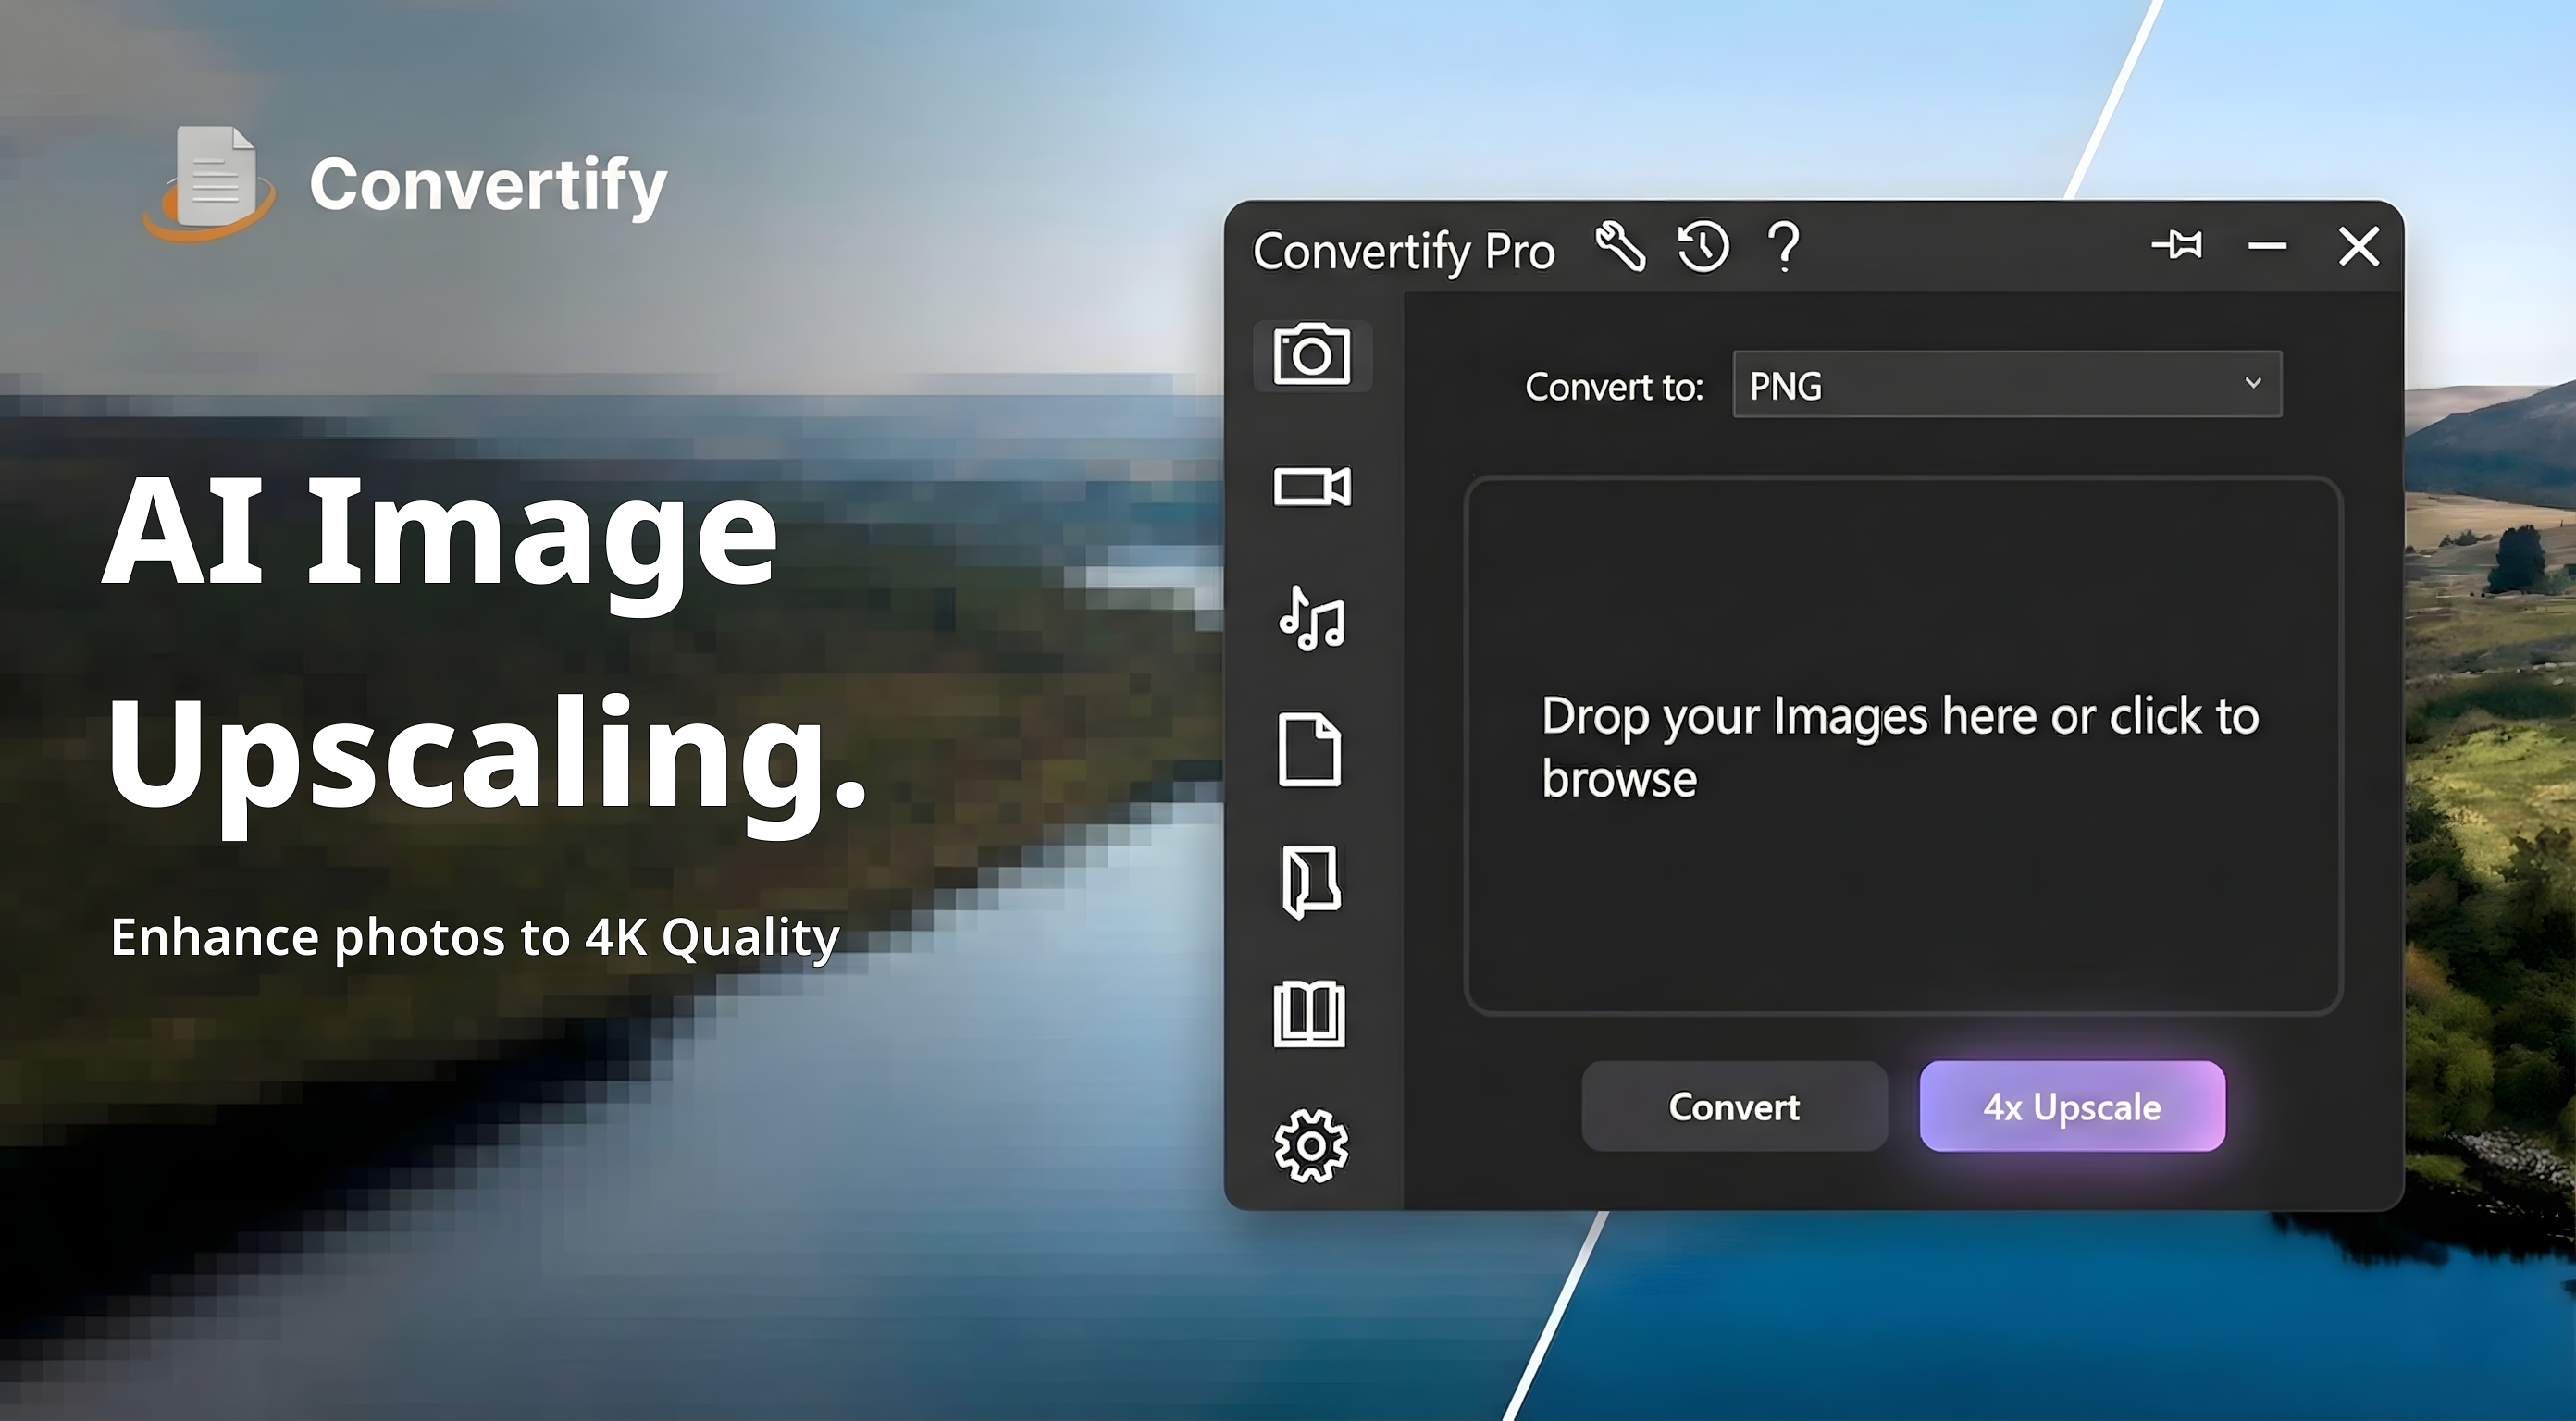Start a 4x Upscale
Viewport: 2576px width, 1421px height.
(2070, 1107)
